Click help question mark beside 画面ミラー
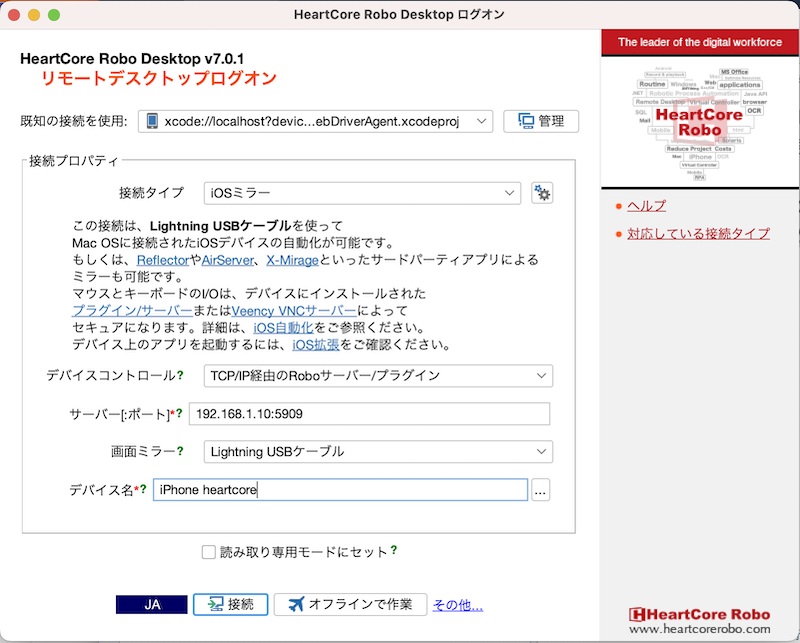Viewport: 800px width, 643px height. coord(180,451)
